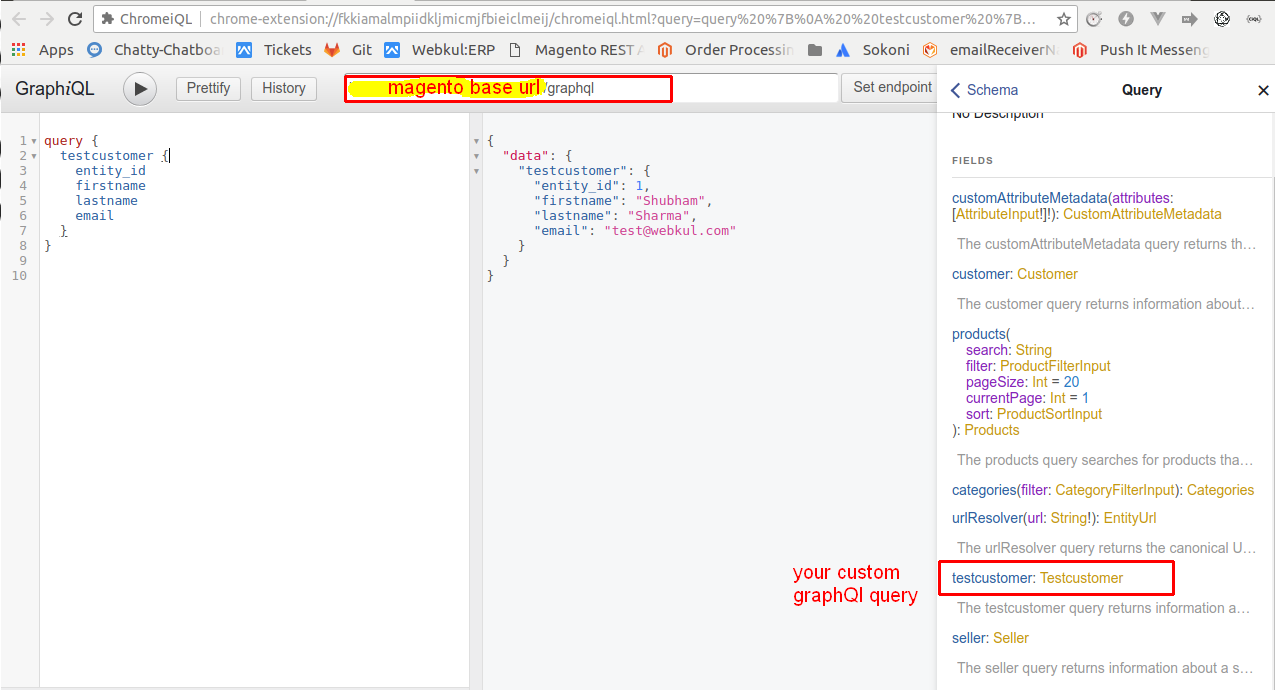This screenshot has height=690, width=1275.
Task: Click "test@webkul.com" value in results
Action: pos(669,231)
